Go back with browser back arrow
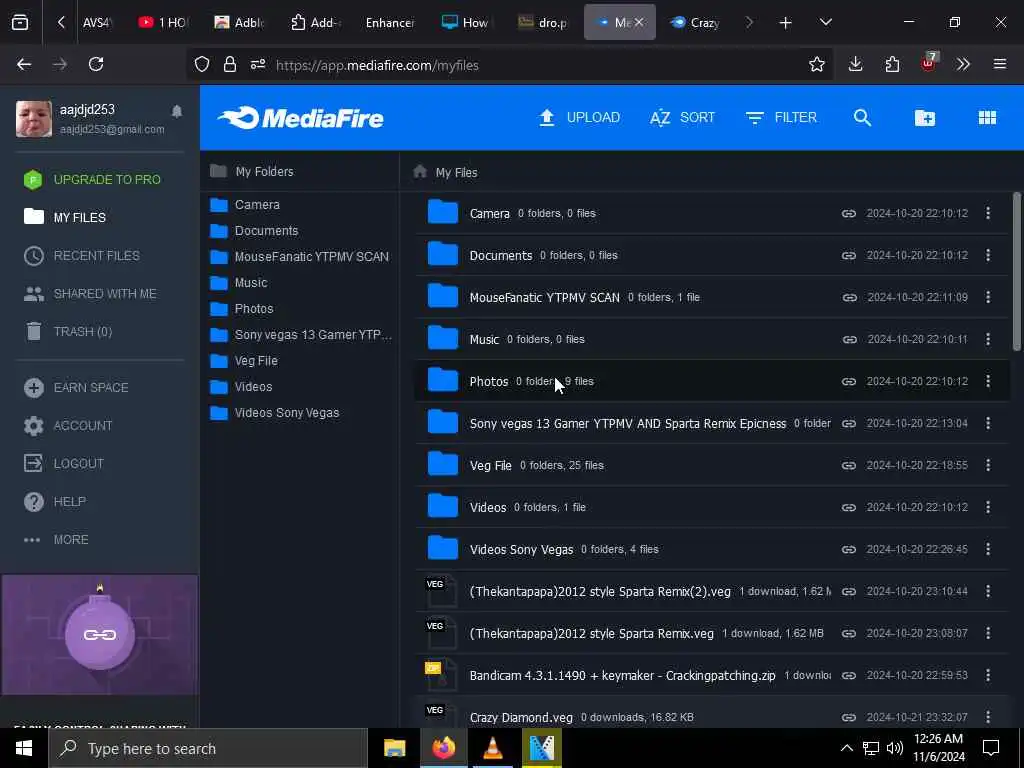The image size is (1024, 768). click(x=24, y=64)
